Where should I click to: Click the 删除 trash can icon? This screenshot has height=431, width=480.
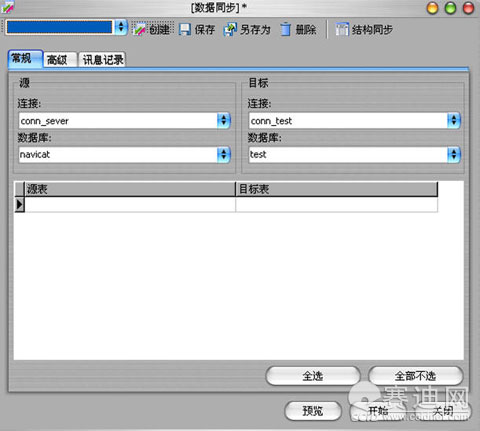(x=285, y=29)
